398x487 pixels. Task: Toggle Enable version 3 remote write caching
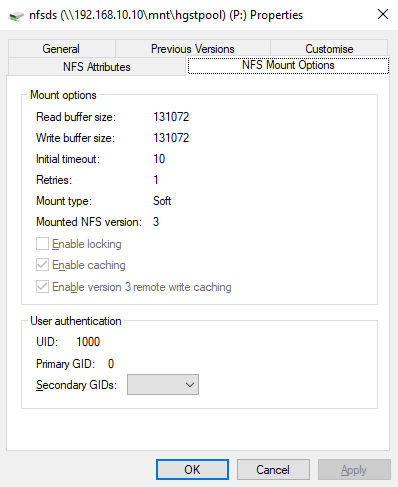tap(42, 287)
